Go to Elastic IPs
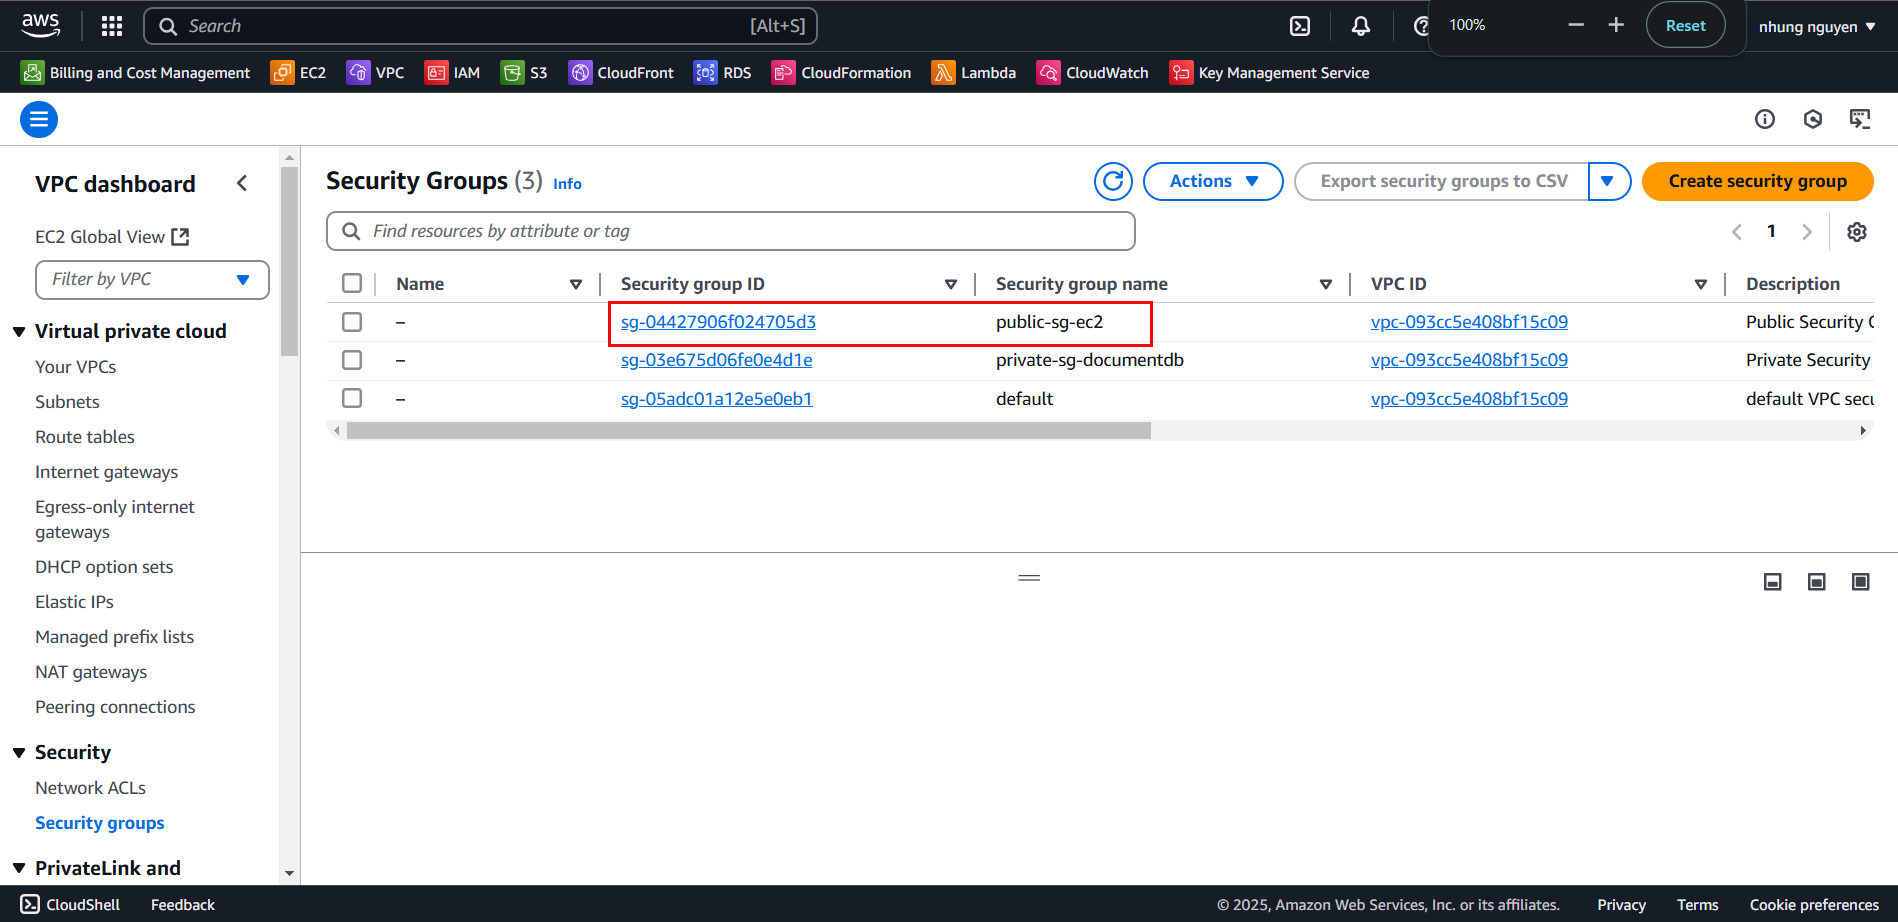This screenshot has height=922, width=1898. pyautogui.click(x=75, y=602)
